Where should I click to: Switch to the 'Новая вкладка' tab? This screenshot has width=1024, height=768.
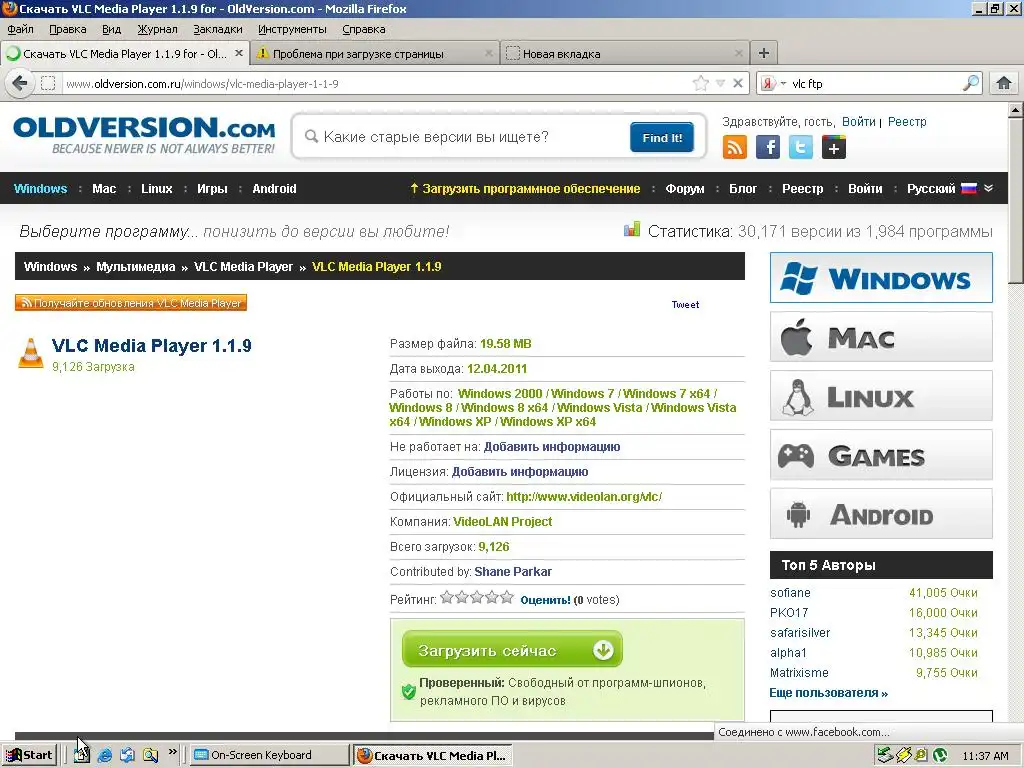click(x=623, y=54)
